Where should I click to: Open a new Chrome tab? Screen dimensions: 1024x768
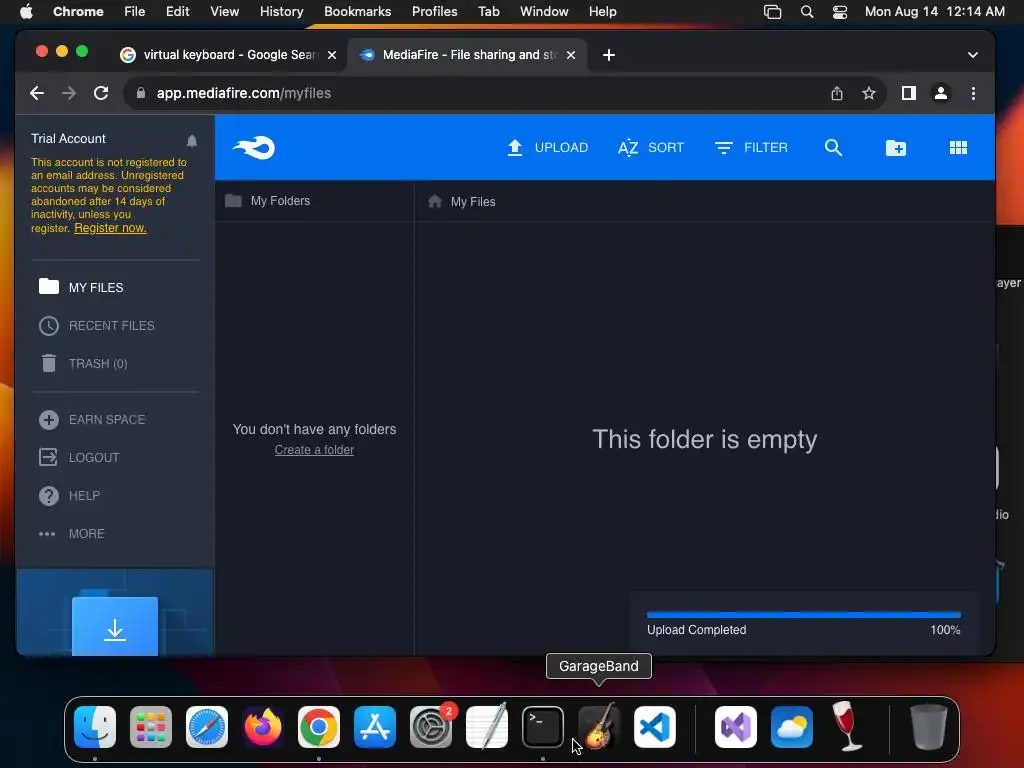(x=609, y=55)
